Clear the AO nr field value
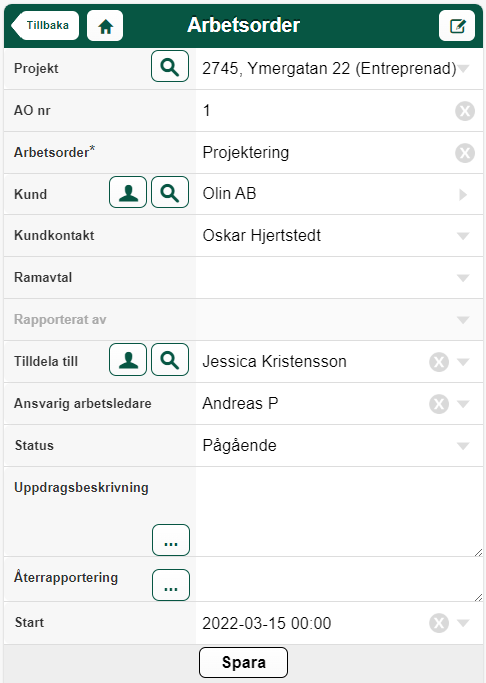The height and width of the screenshot is (683, 486). point(465,111)
